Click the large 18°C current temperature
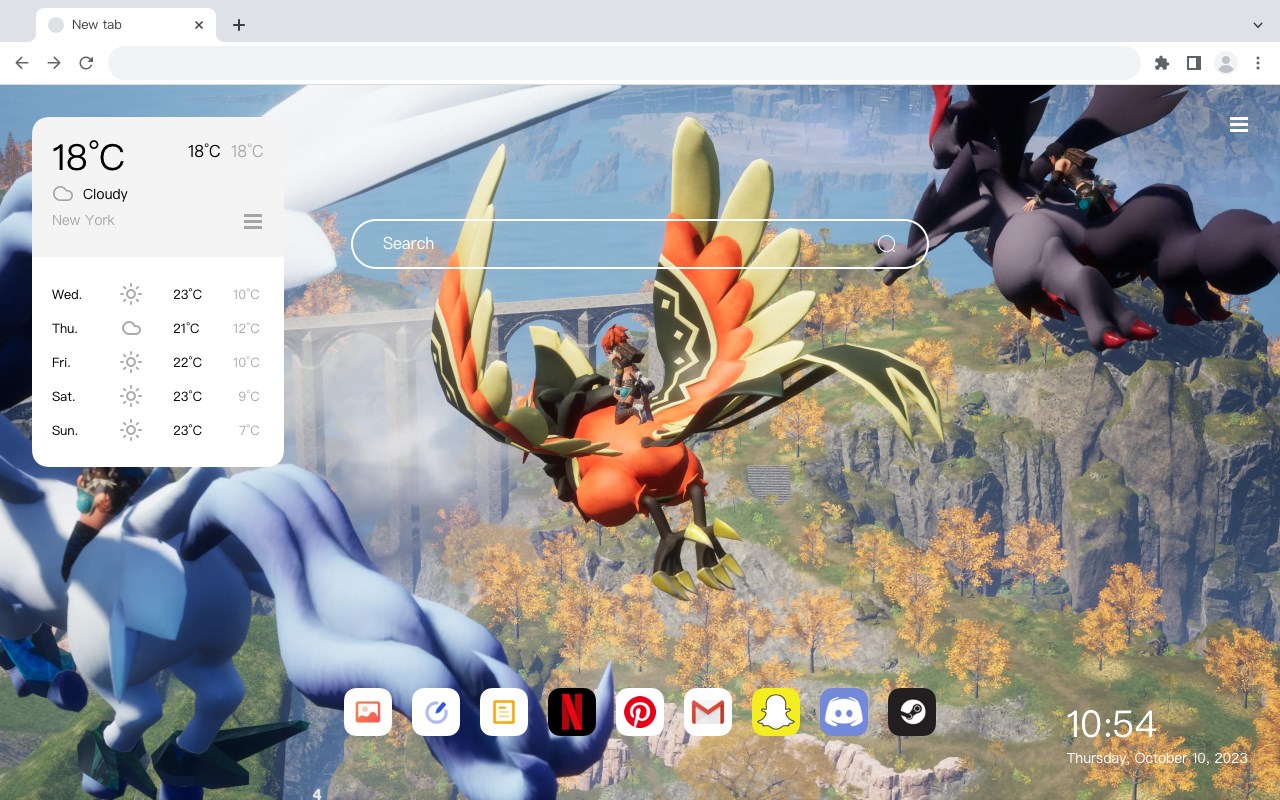 88,157
